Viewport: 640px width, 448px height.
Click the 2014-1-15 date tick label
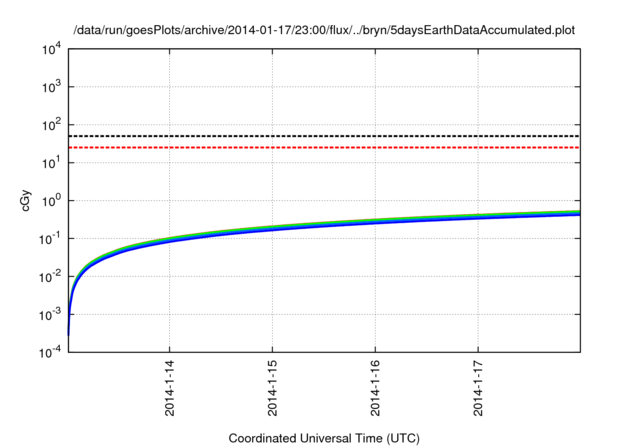pos(272,388)
